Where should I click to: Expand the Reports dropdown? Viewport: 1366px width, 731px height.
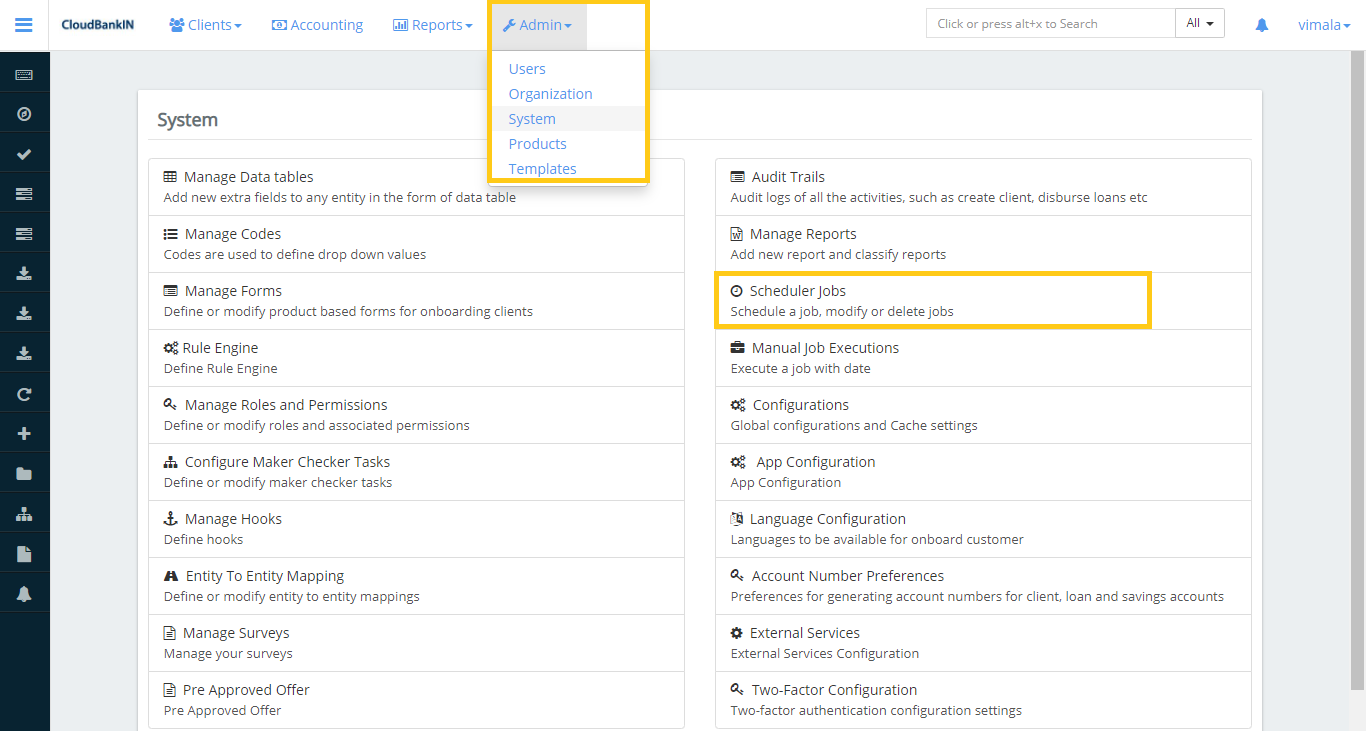tap(432, 25)
